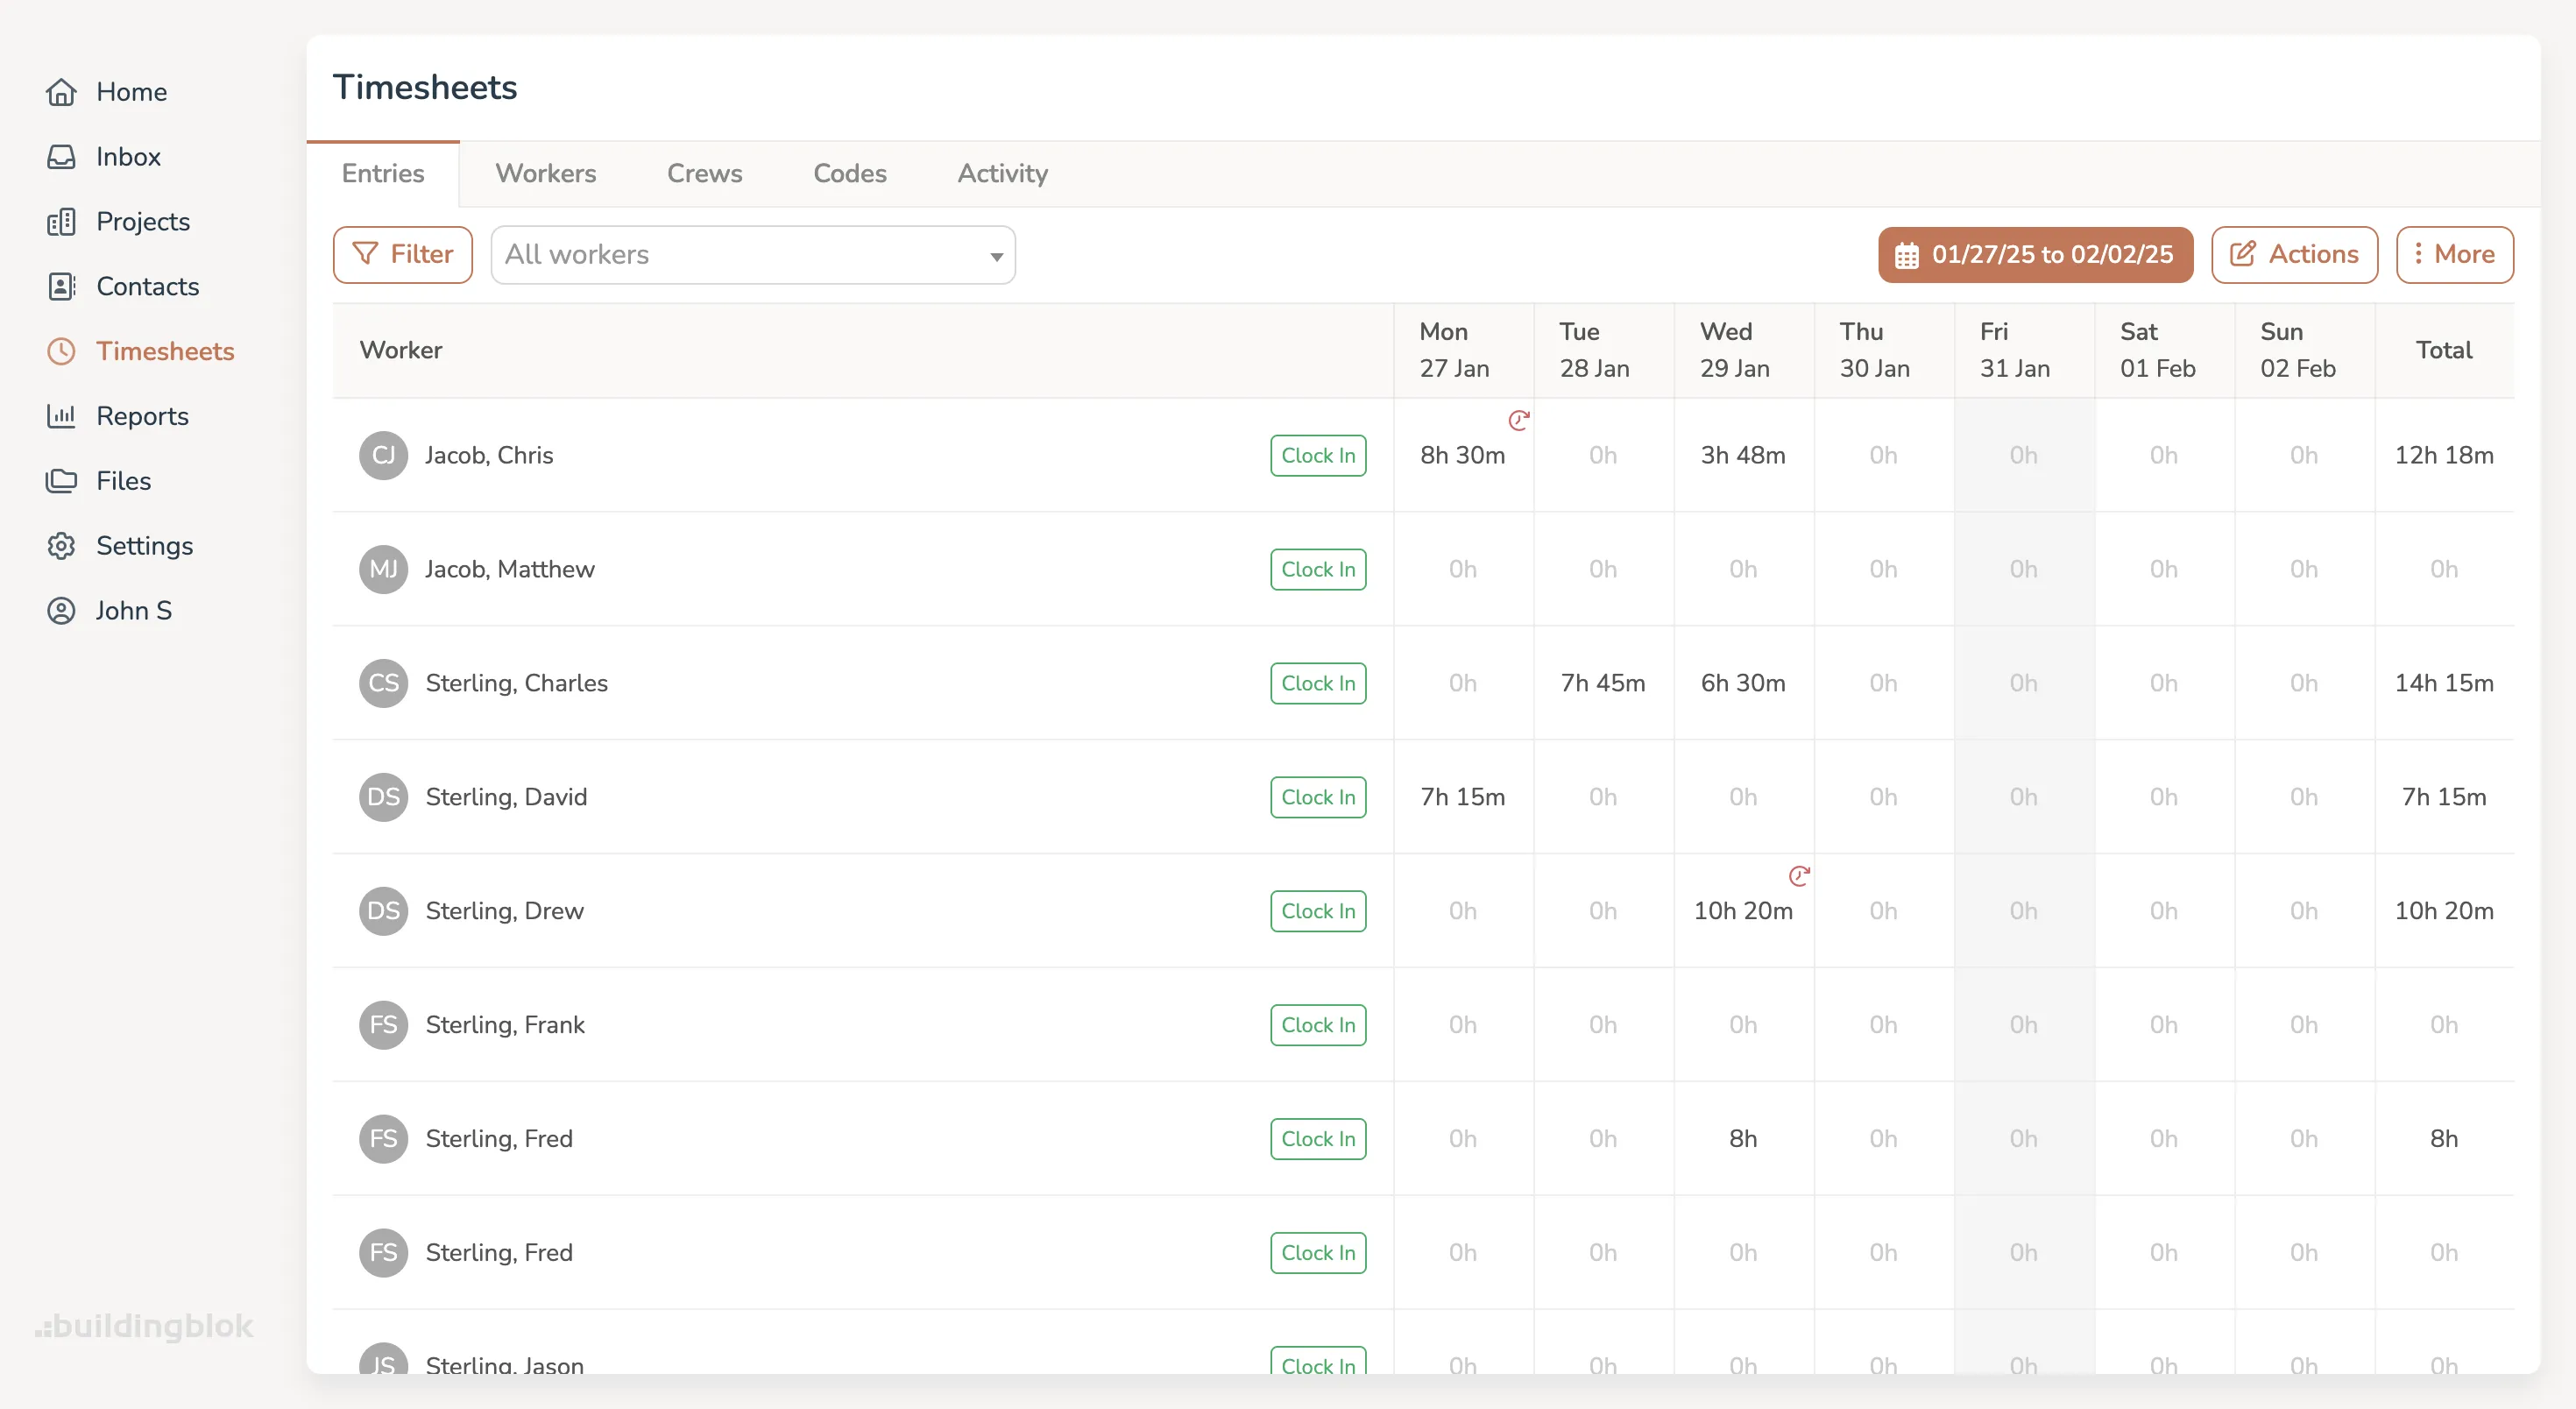The height and width of the screenshot is (1409, 2576).
Task: Open the Inbox icon in sidebar
Action: [62, 156]
